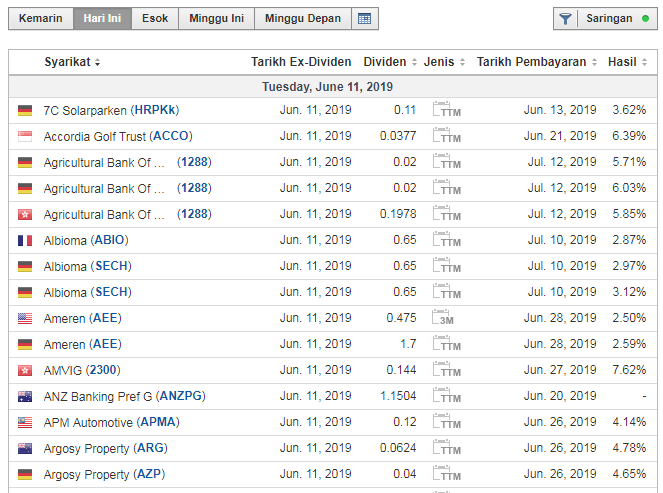This screenshot has width=663, height=493.
Task: Click the TTM type icon for AMVIG
Action: click(447, 370)
